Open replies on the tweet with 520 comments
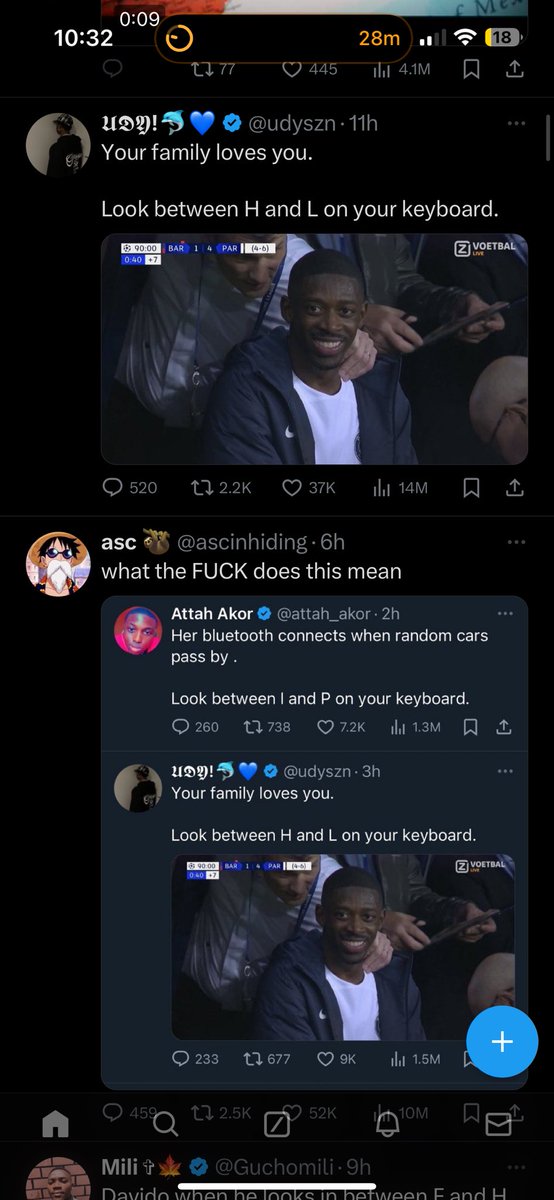Viewport: 554px width, 1200px height. 130,488
